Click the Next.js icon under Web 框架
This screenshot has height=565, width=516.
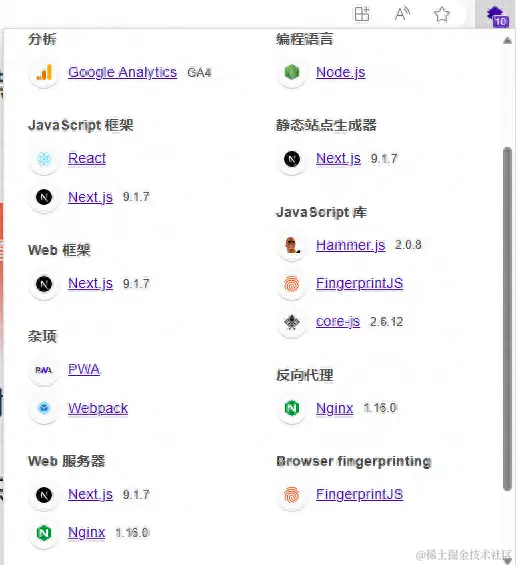coord(44,284)
